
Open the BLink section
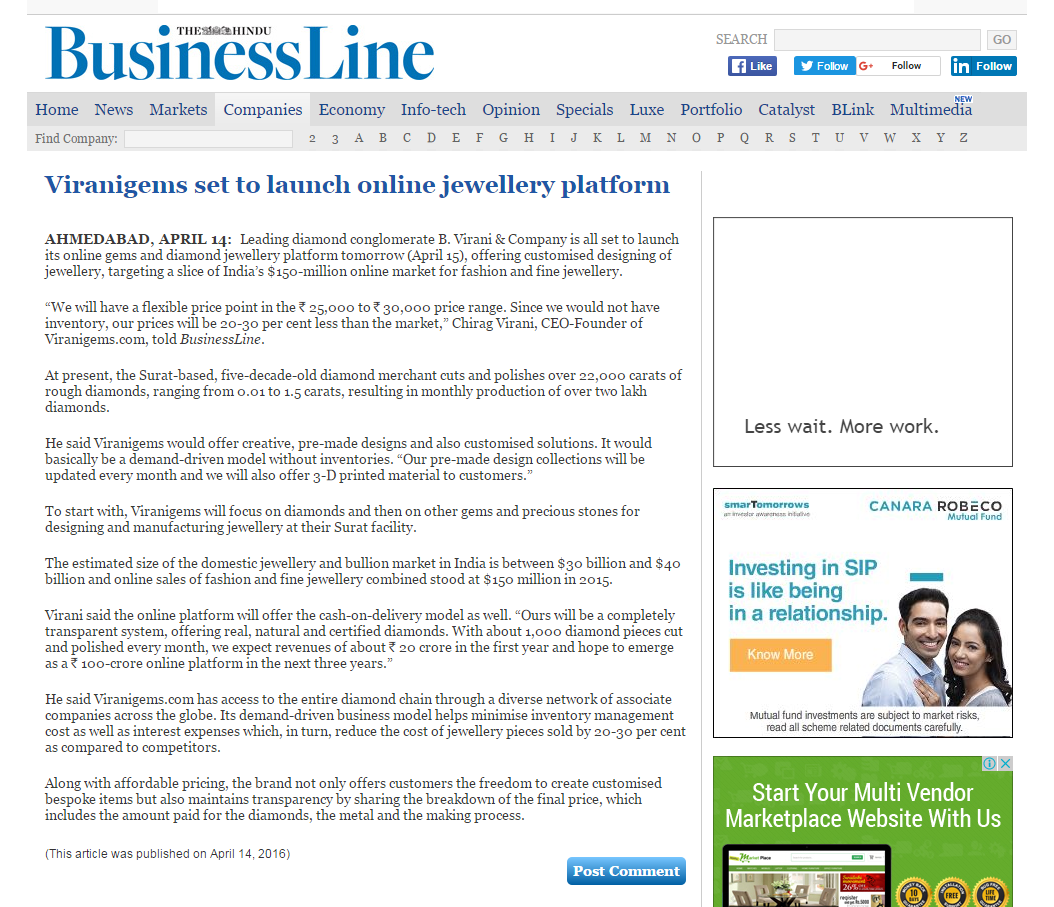click(x=852, y=110)
